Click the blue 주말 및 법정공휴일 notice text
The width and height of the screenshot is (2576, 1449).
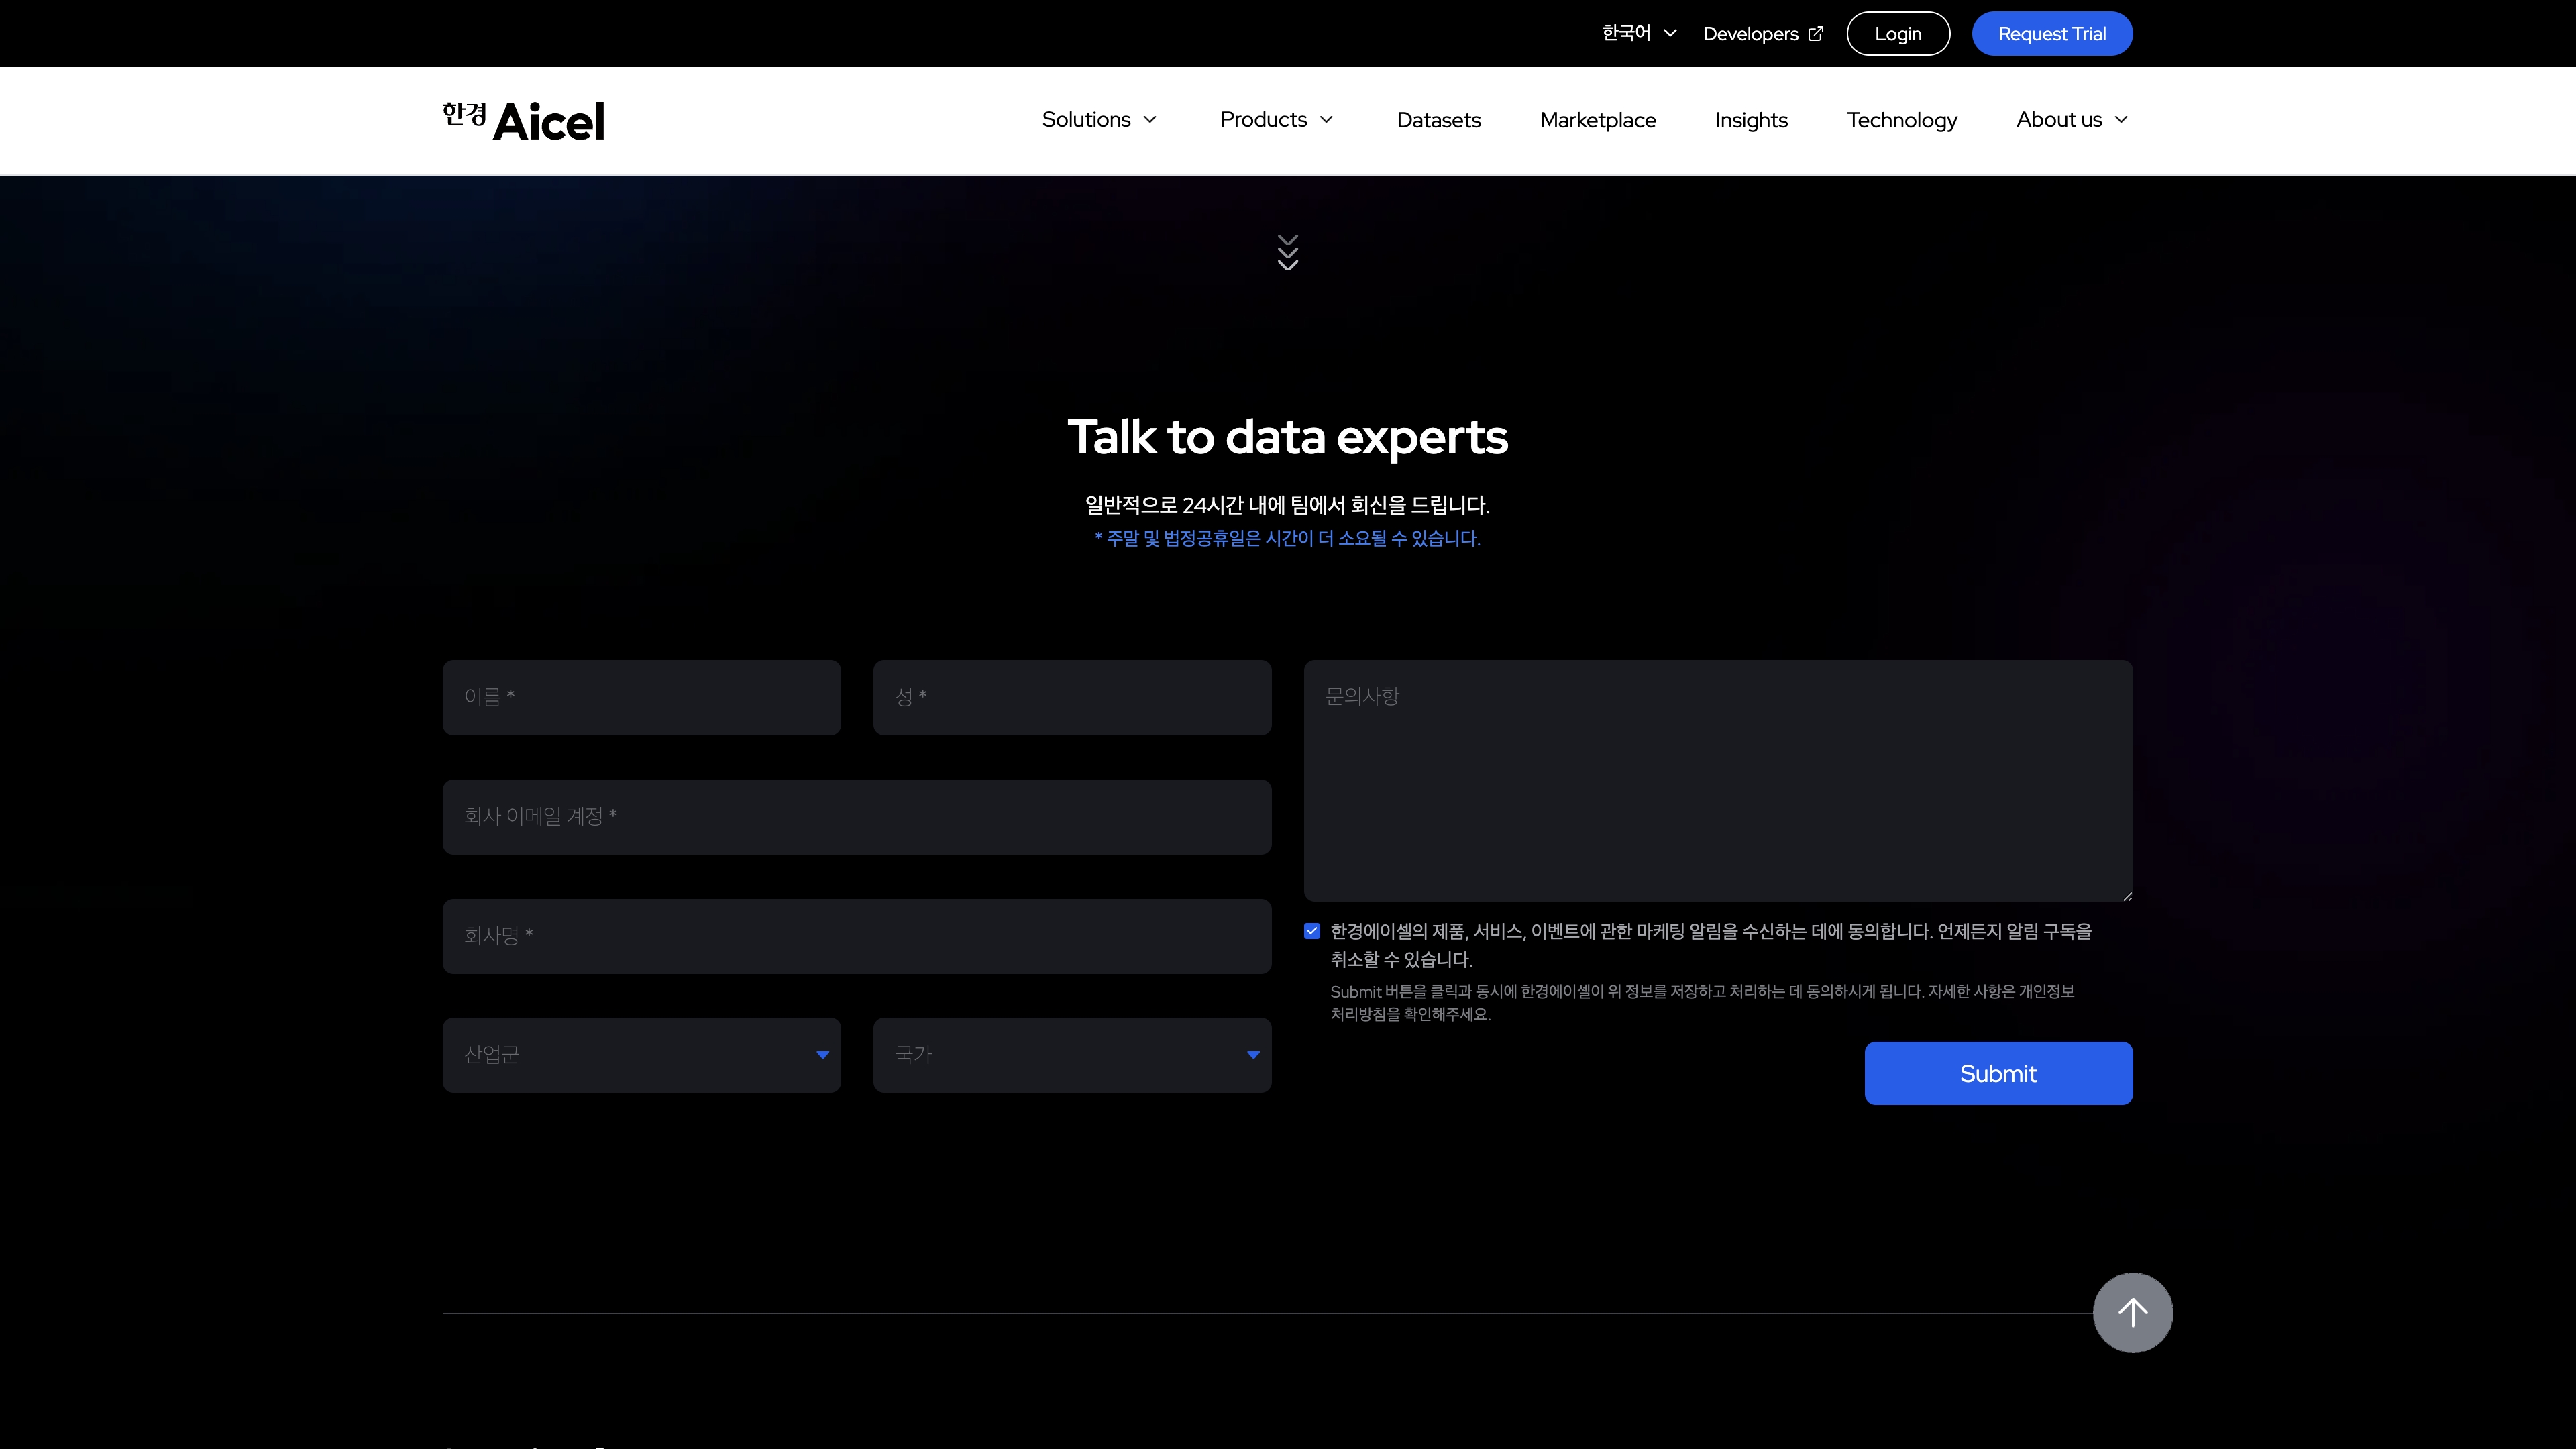1288,538
